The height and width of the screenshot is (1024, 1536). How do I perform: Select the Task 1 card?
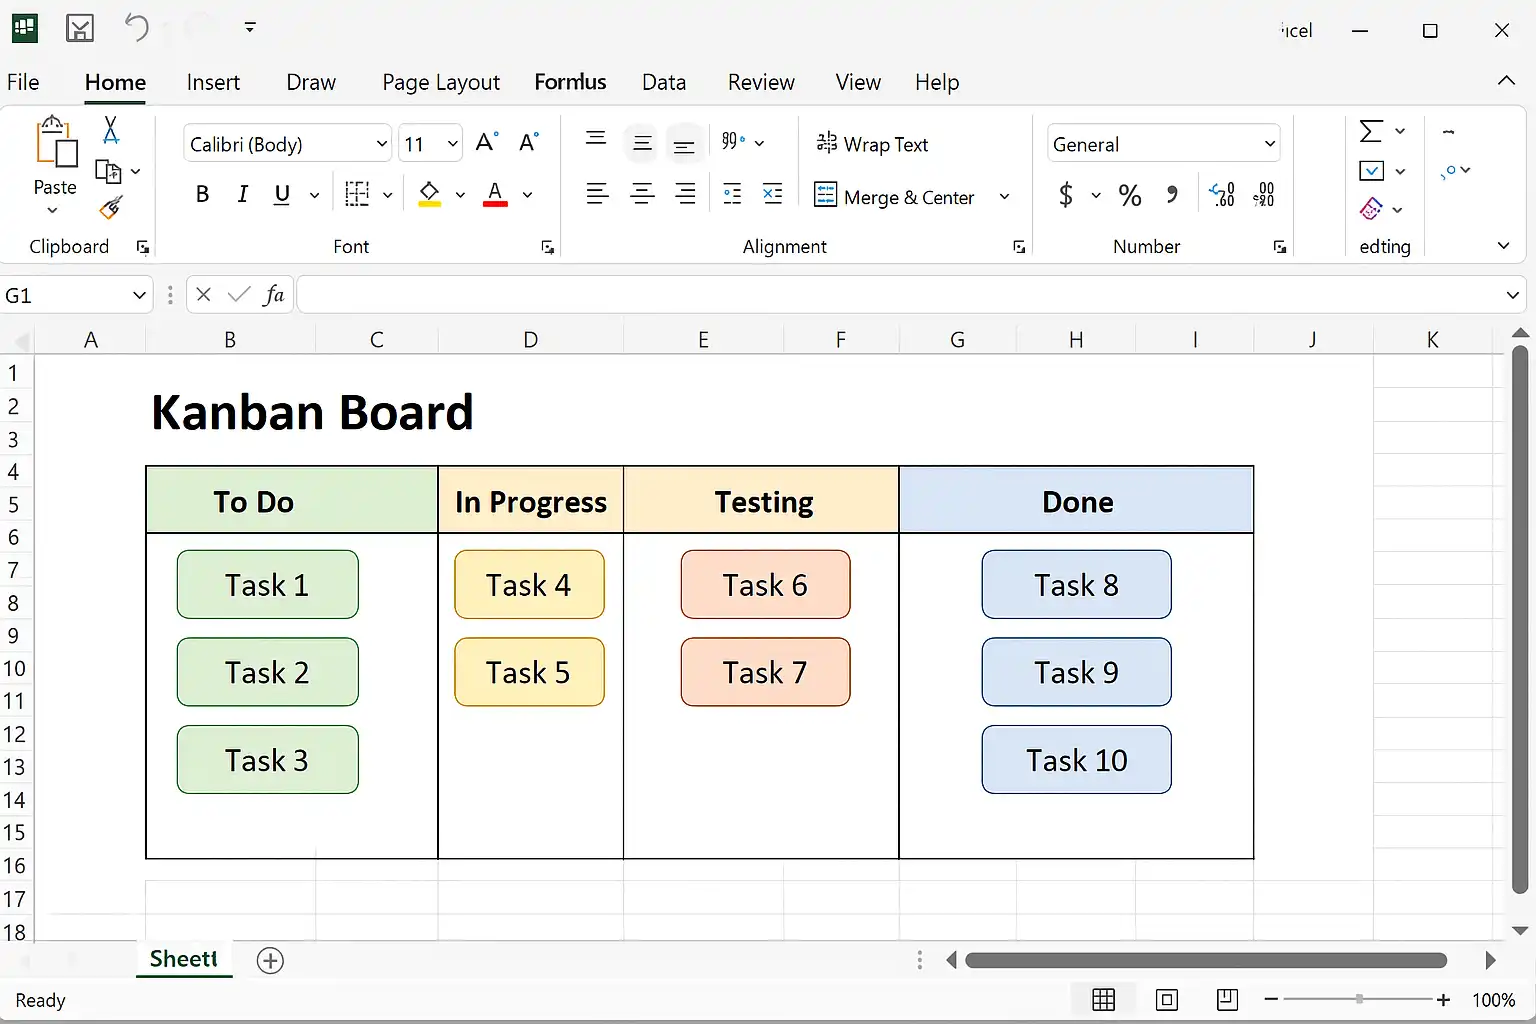coord(268,585)
